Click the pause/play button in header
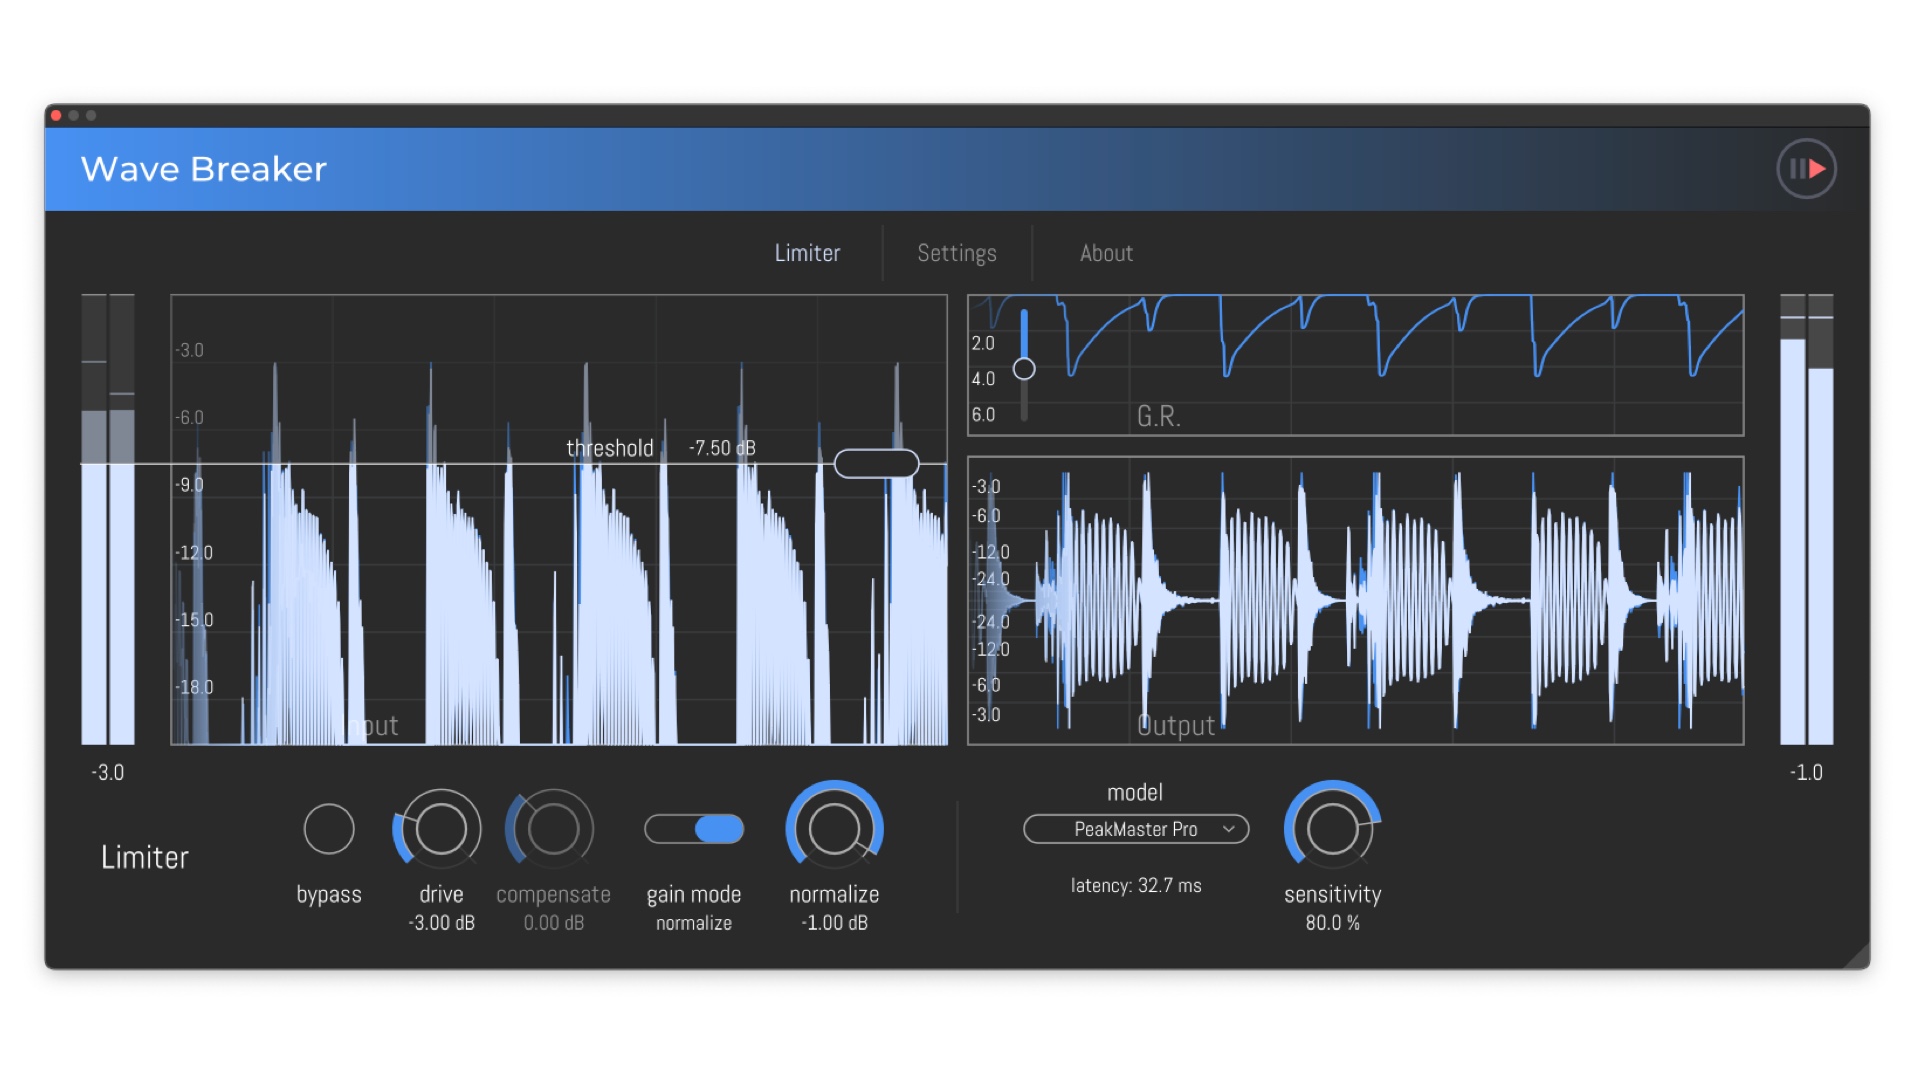This screenshot has height=1080, width=1920. click(x=1806, y=169)
